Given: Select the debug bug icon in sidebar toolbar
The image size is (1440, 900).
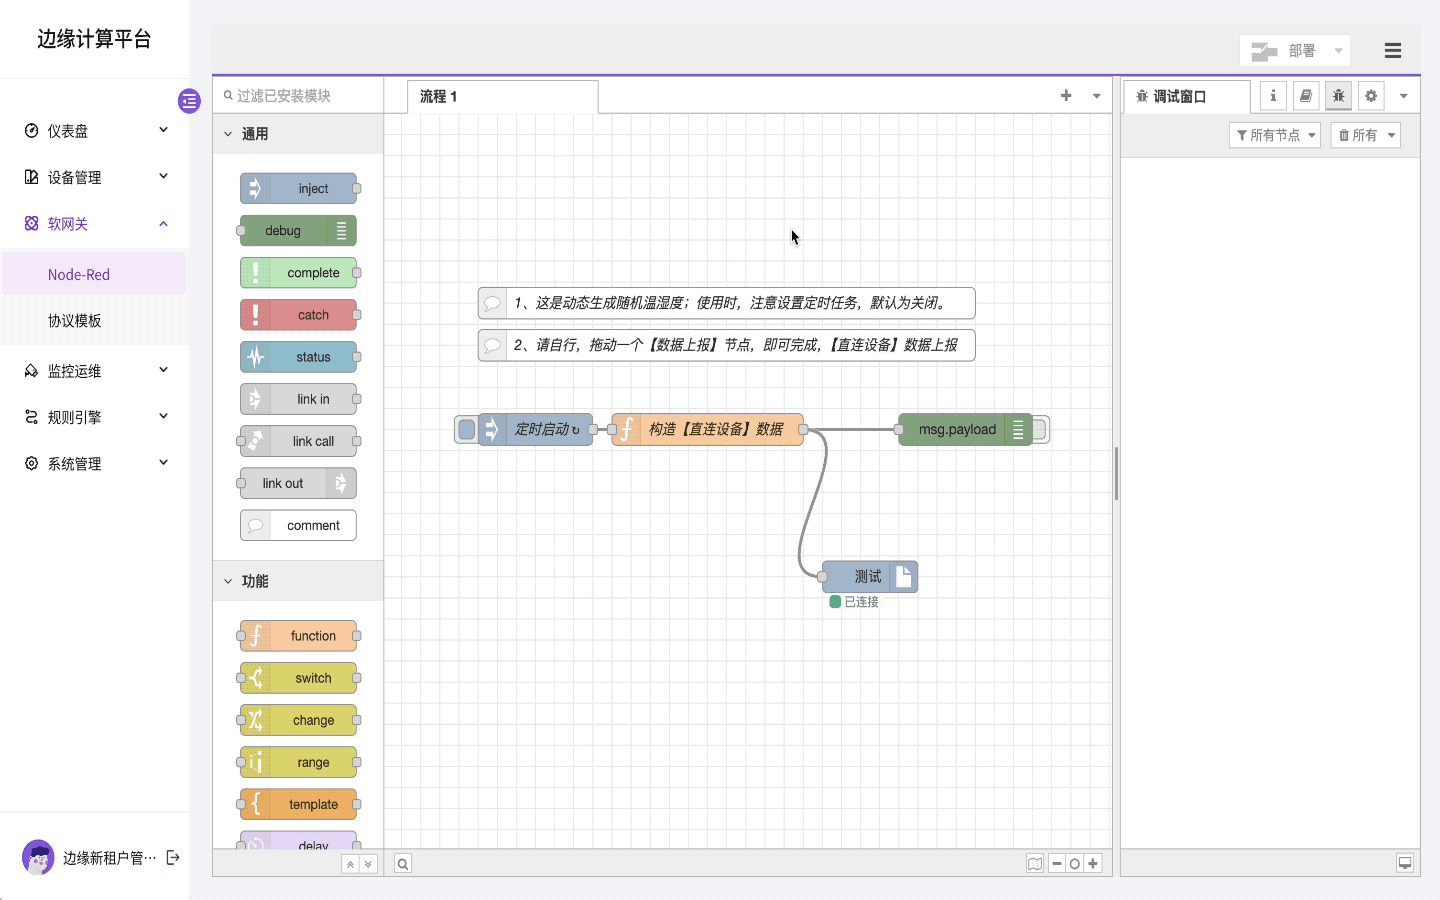Looking at the screenshot, I should pyautogui.click(x=1338, y=95).
